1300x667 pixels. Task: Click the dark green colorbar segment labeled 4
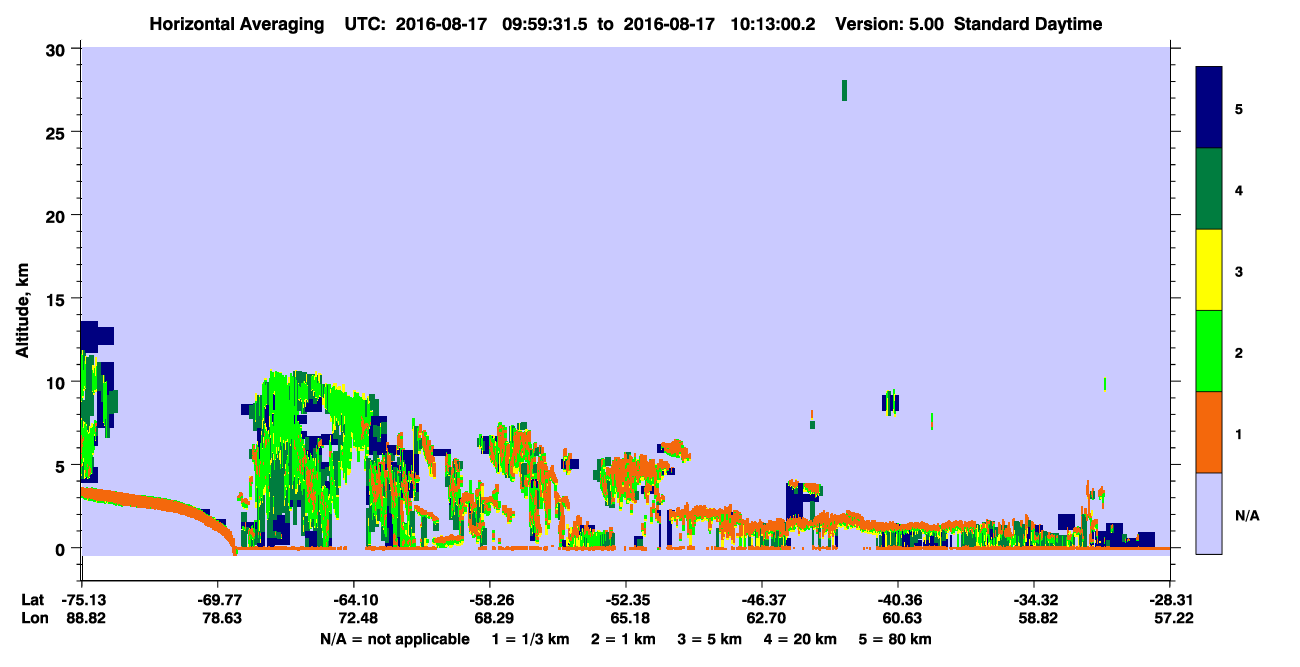[x=1209, y=189]
